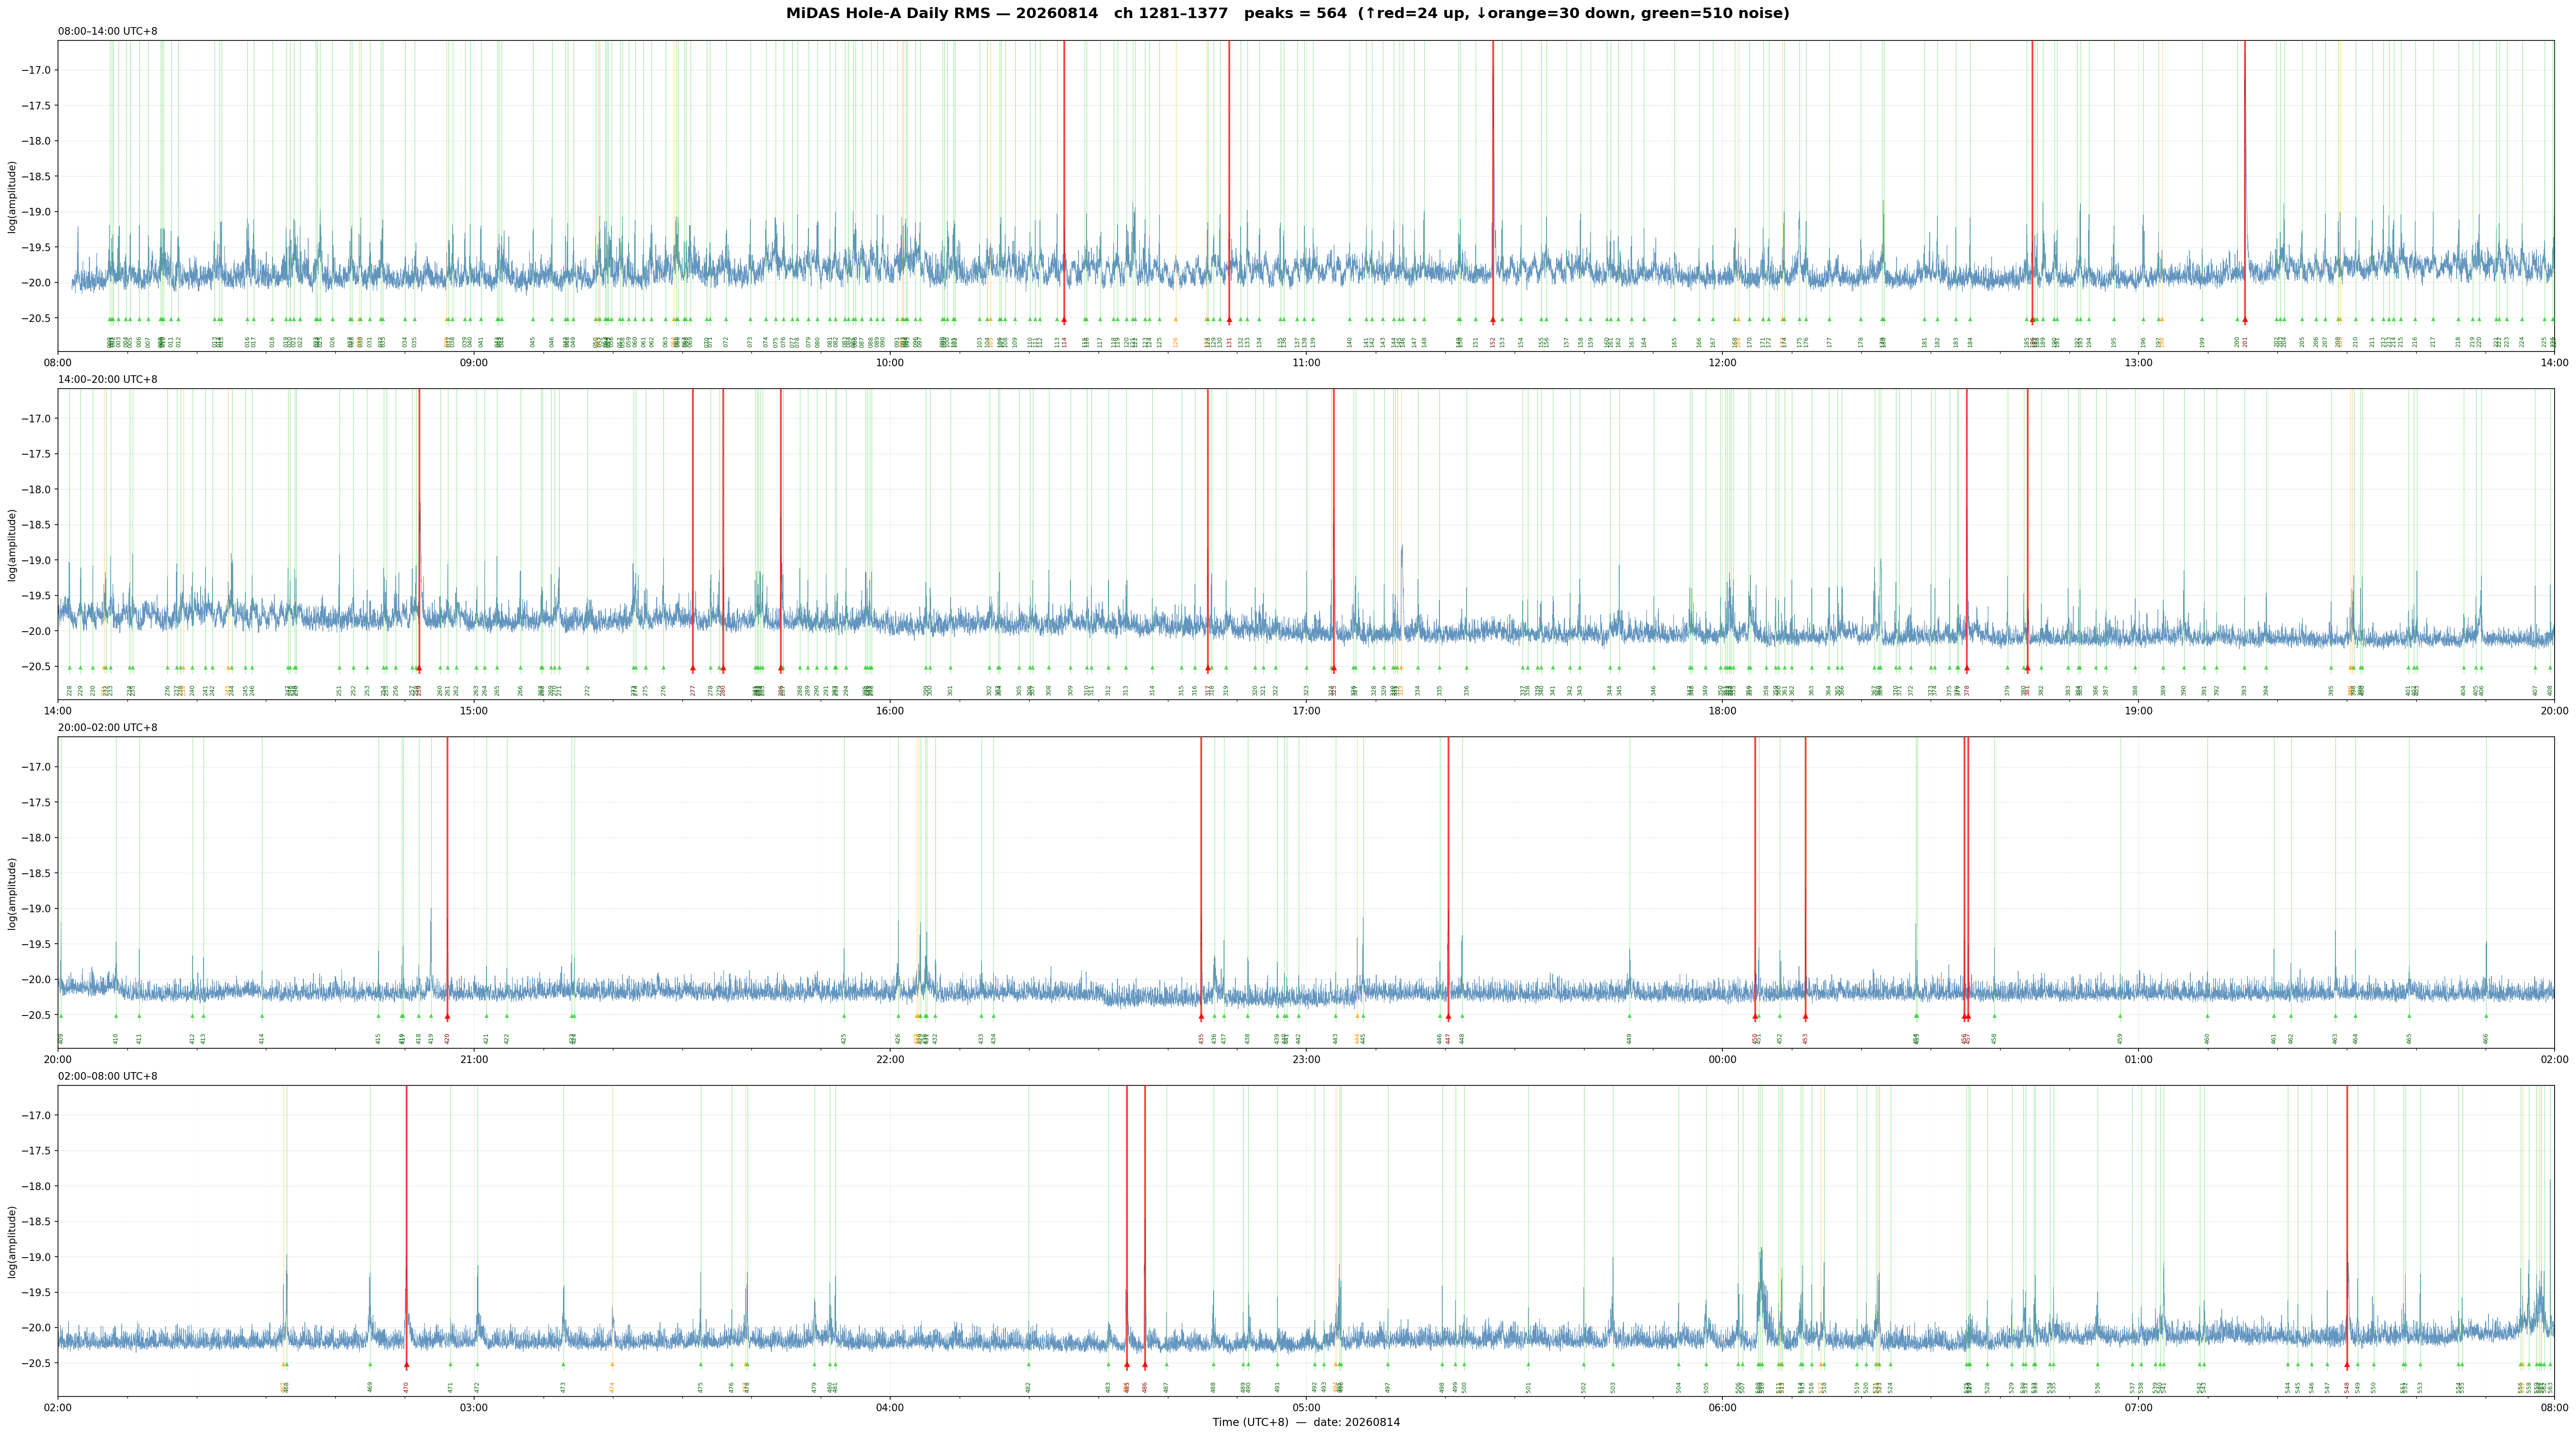Click the "Time (UTC+8) — date: 20260814" axis label
This screenshot has width=2576, height=1435.
1306,1422
